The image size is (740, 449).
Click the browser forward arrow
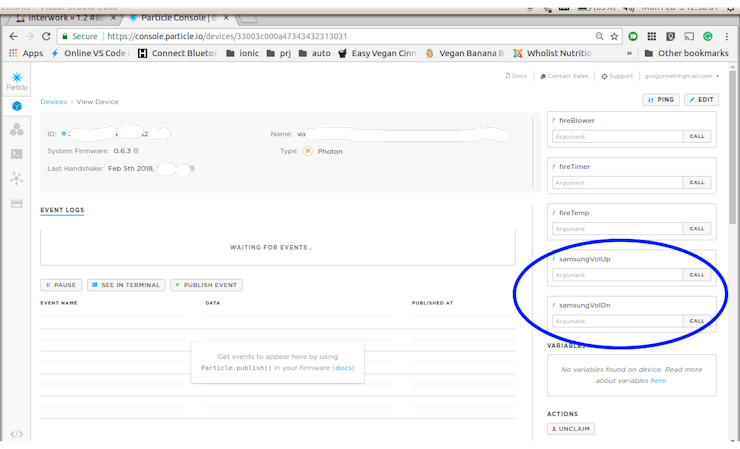point(30,36)
